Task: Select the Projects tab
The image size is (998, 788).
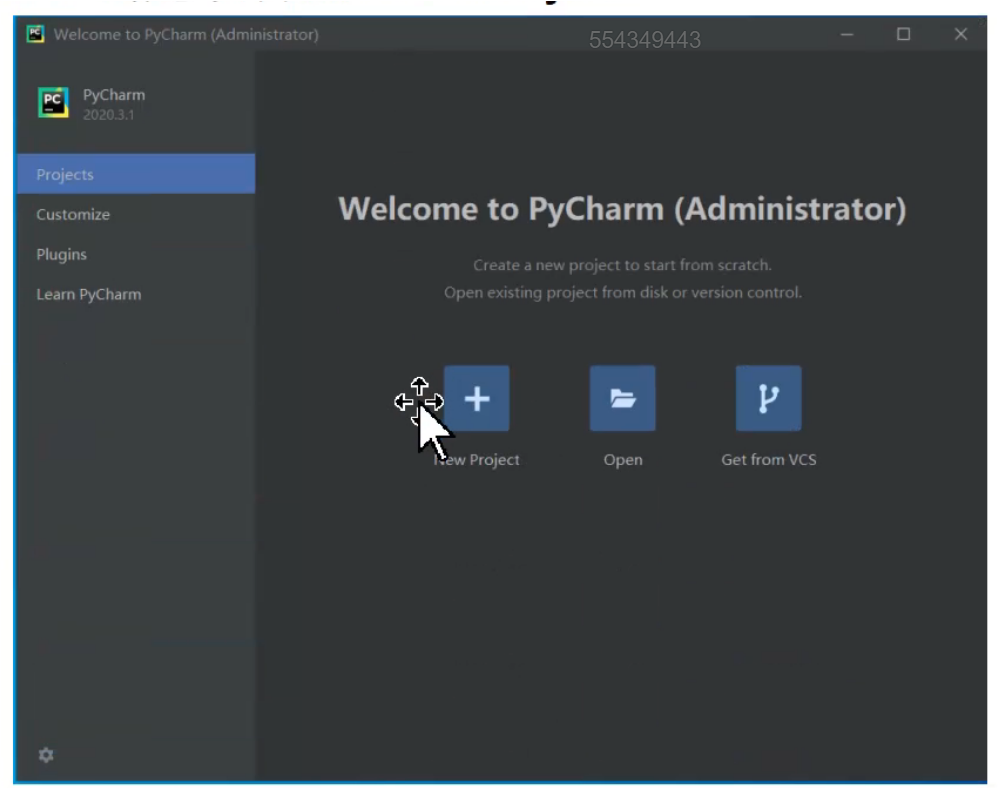Action: (65, 174)
